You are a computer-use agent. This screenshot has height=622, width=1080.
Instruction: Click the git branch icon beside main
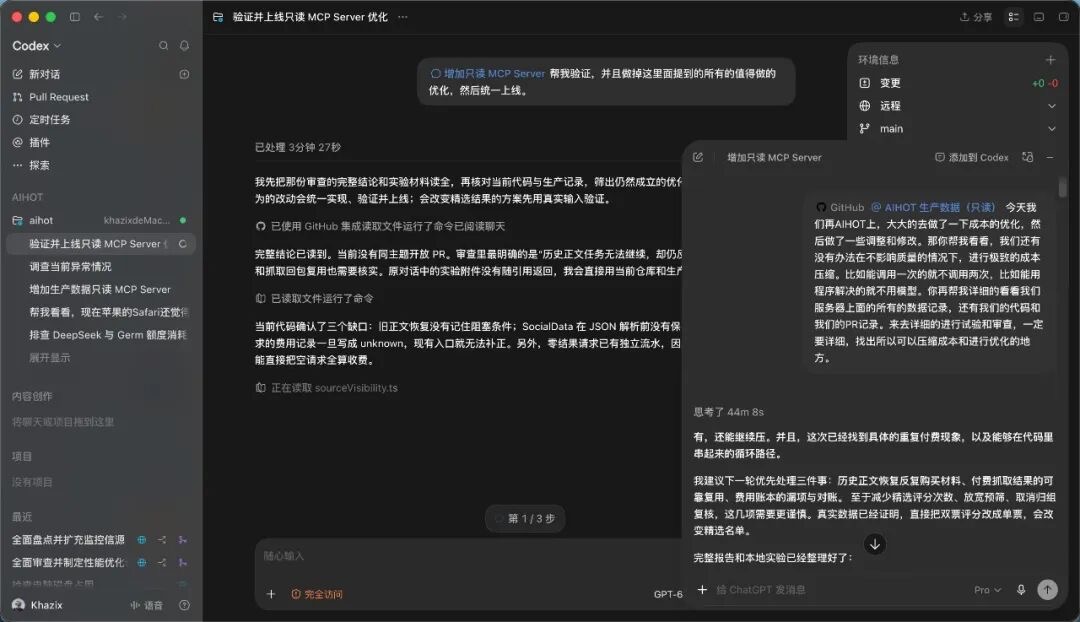[x=864, y=128]
